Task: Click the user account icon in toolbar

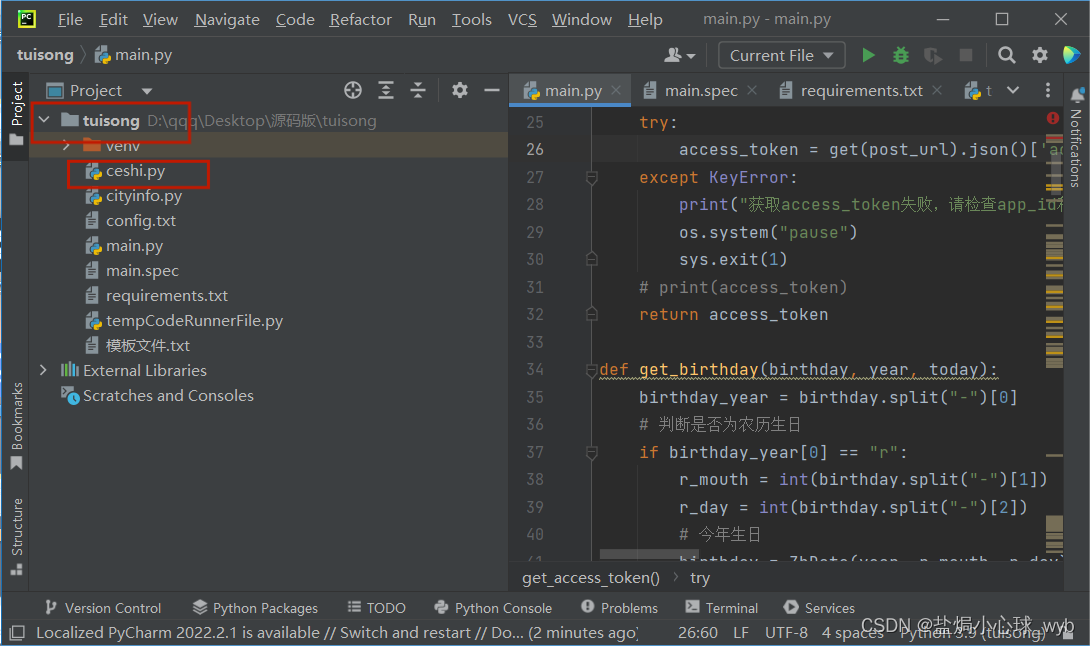Action: pyautogui.click(x=679, y=55)
